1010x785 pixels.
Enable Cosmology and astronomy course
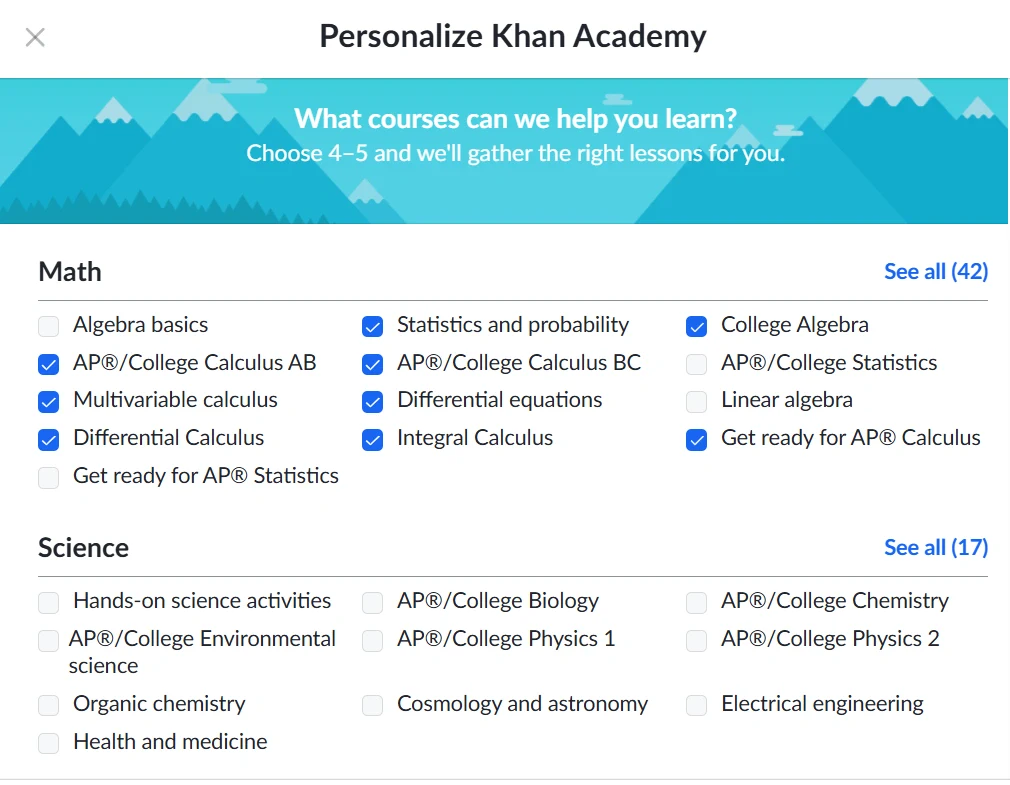[373, 706]
